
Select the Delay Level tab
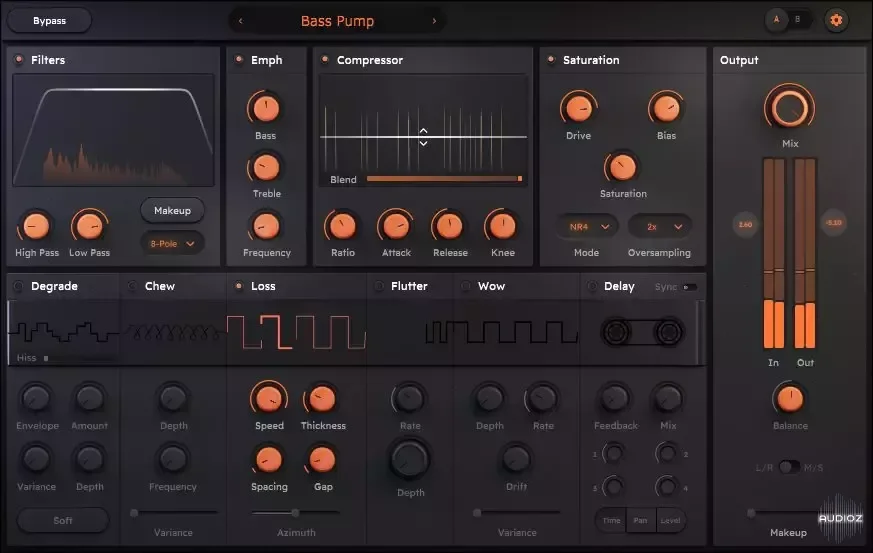tap(670, 520)
